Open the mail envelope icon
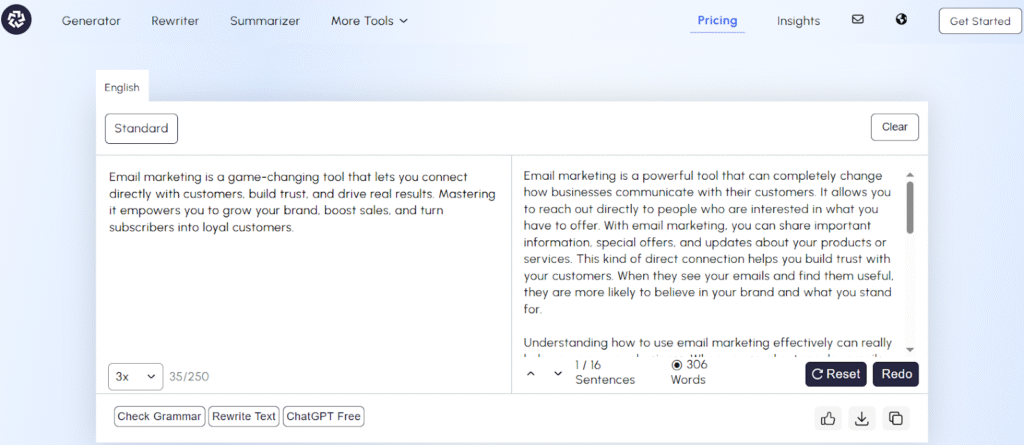Image resolution: width=1024 pixels, height=445 pixels. [857, 19]
